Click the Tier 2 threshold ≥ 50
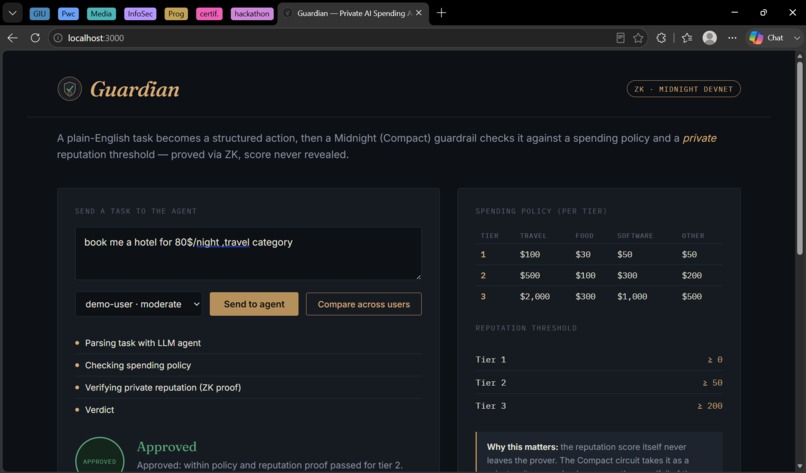 pyautogui.click(x=712, y=383)
